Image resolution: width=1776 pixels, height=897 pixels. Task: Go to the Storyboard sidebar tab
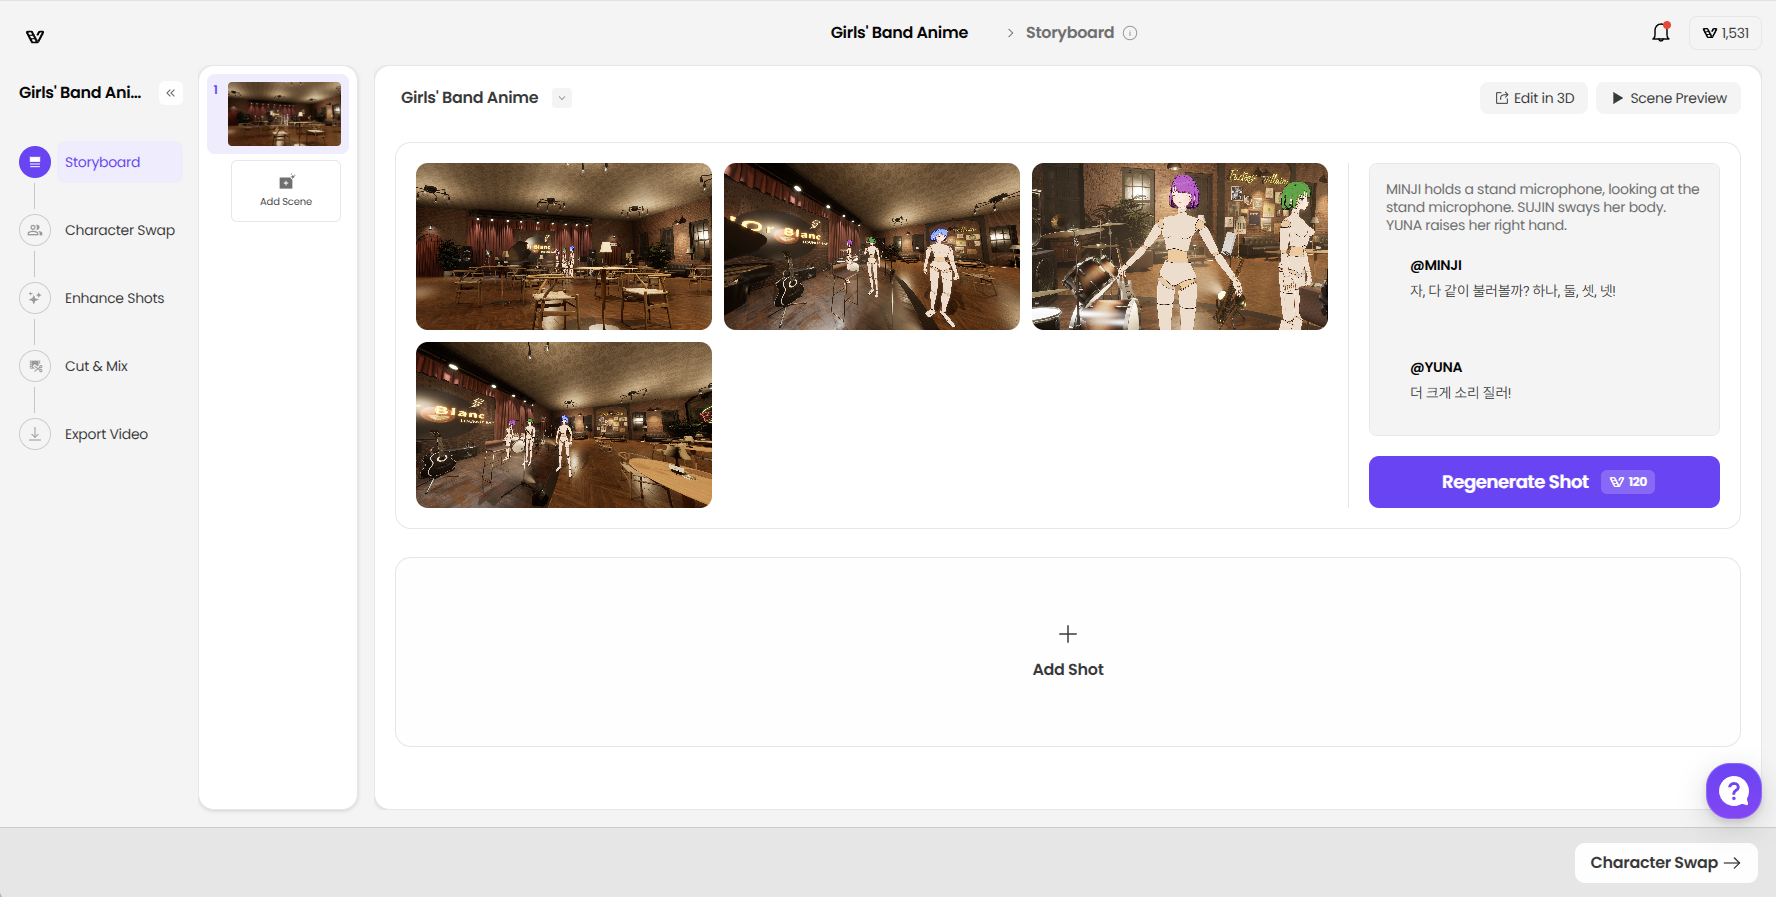[x=120, y=162]
